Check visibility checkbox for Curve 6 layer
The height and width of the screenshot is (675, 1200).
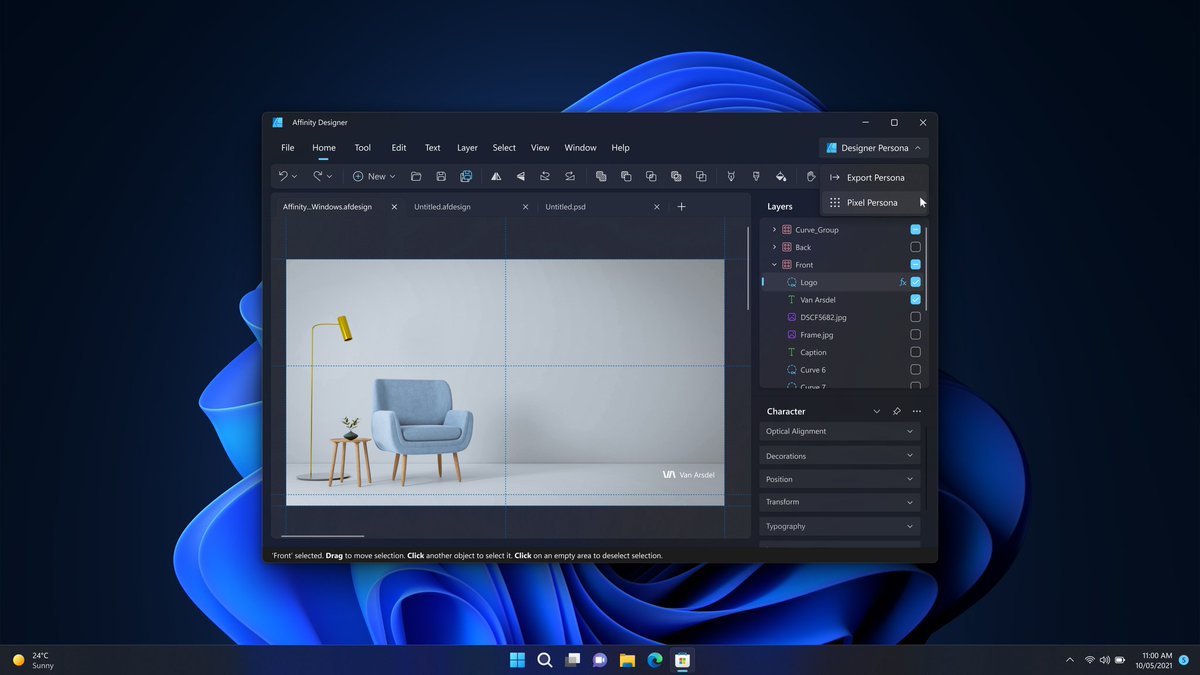[915, 370]
